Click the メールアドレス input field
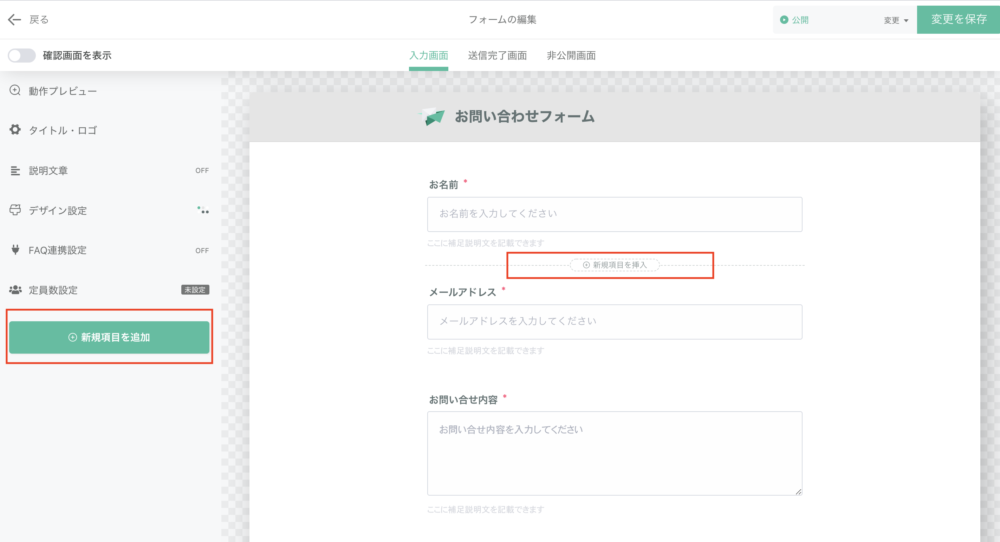This screenshot has height=542, width=1000. (615, 321)
